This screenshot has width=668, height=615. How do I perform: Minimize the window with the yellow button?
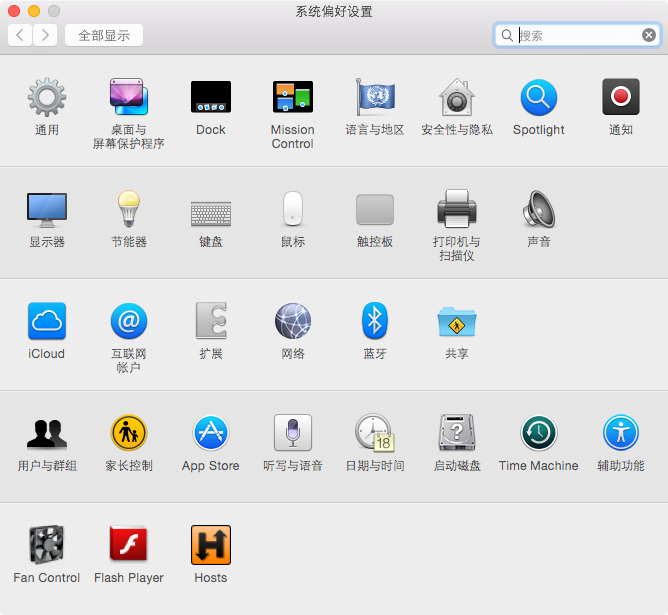(34, 11)
